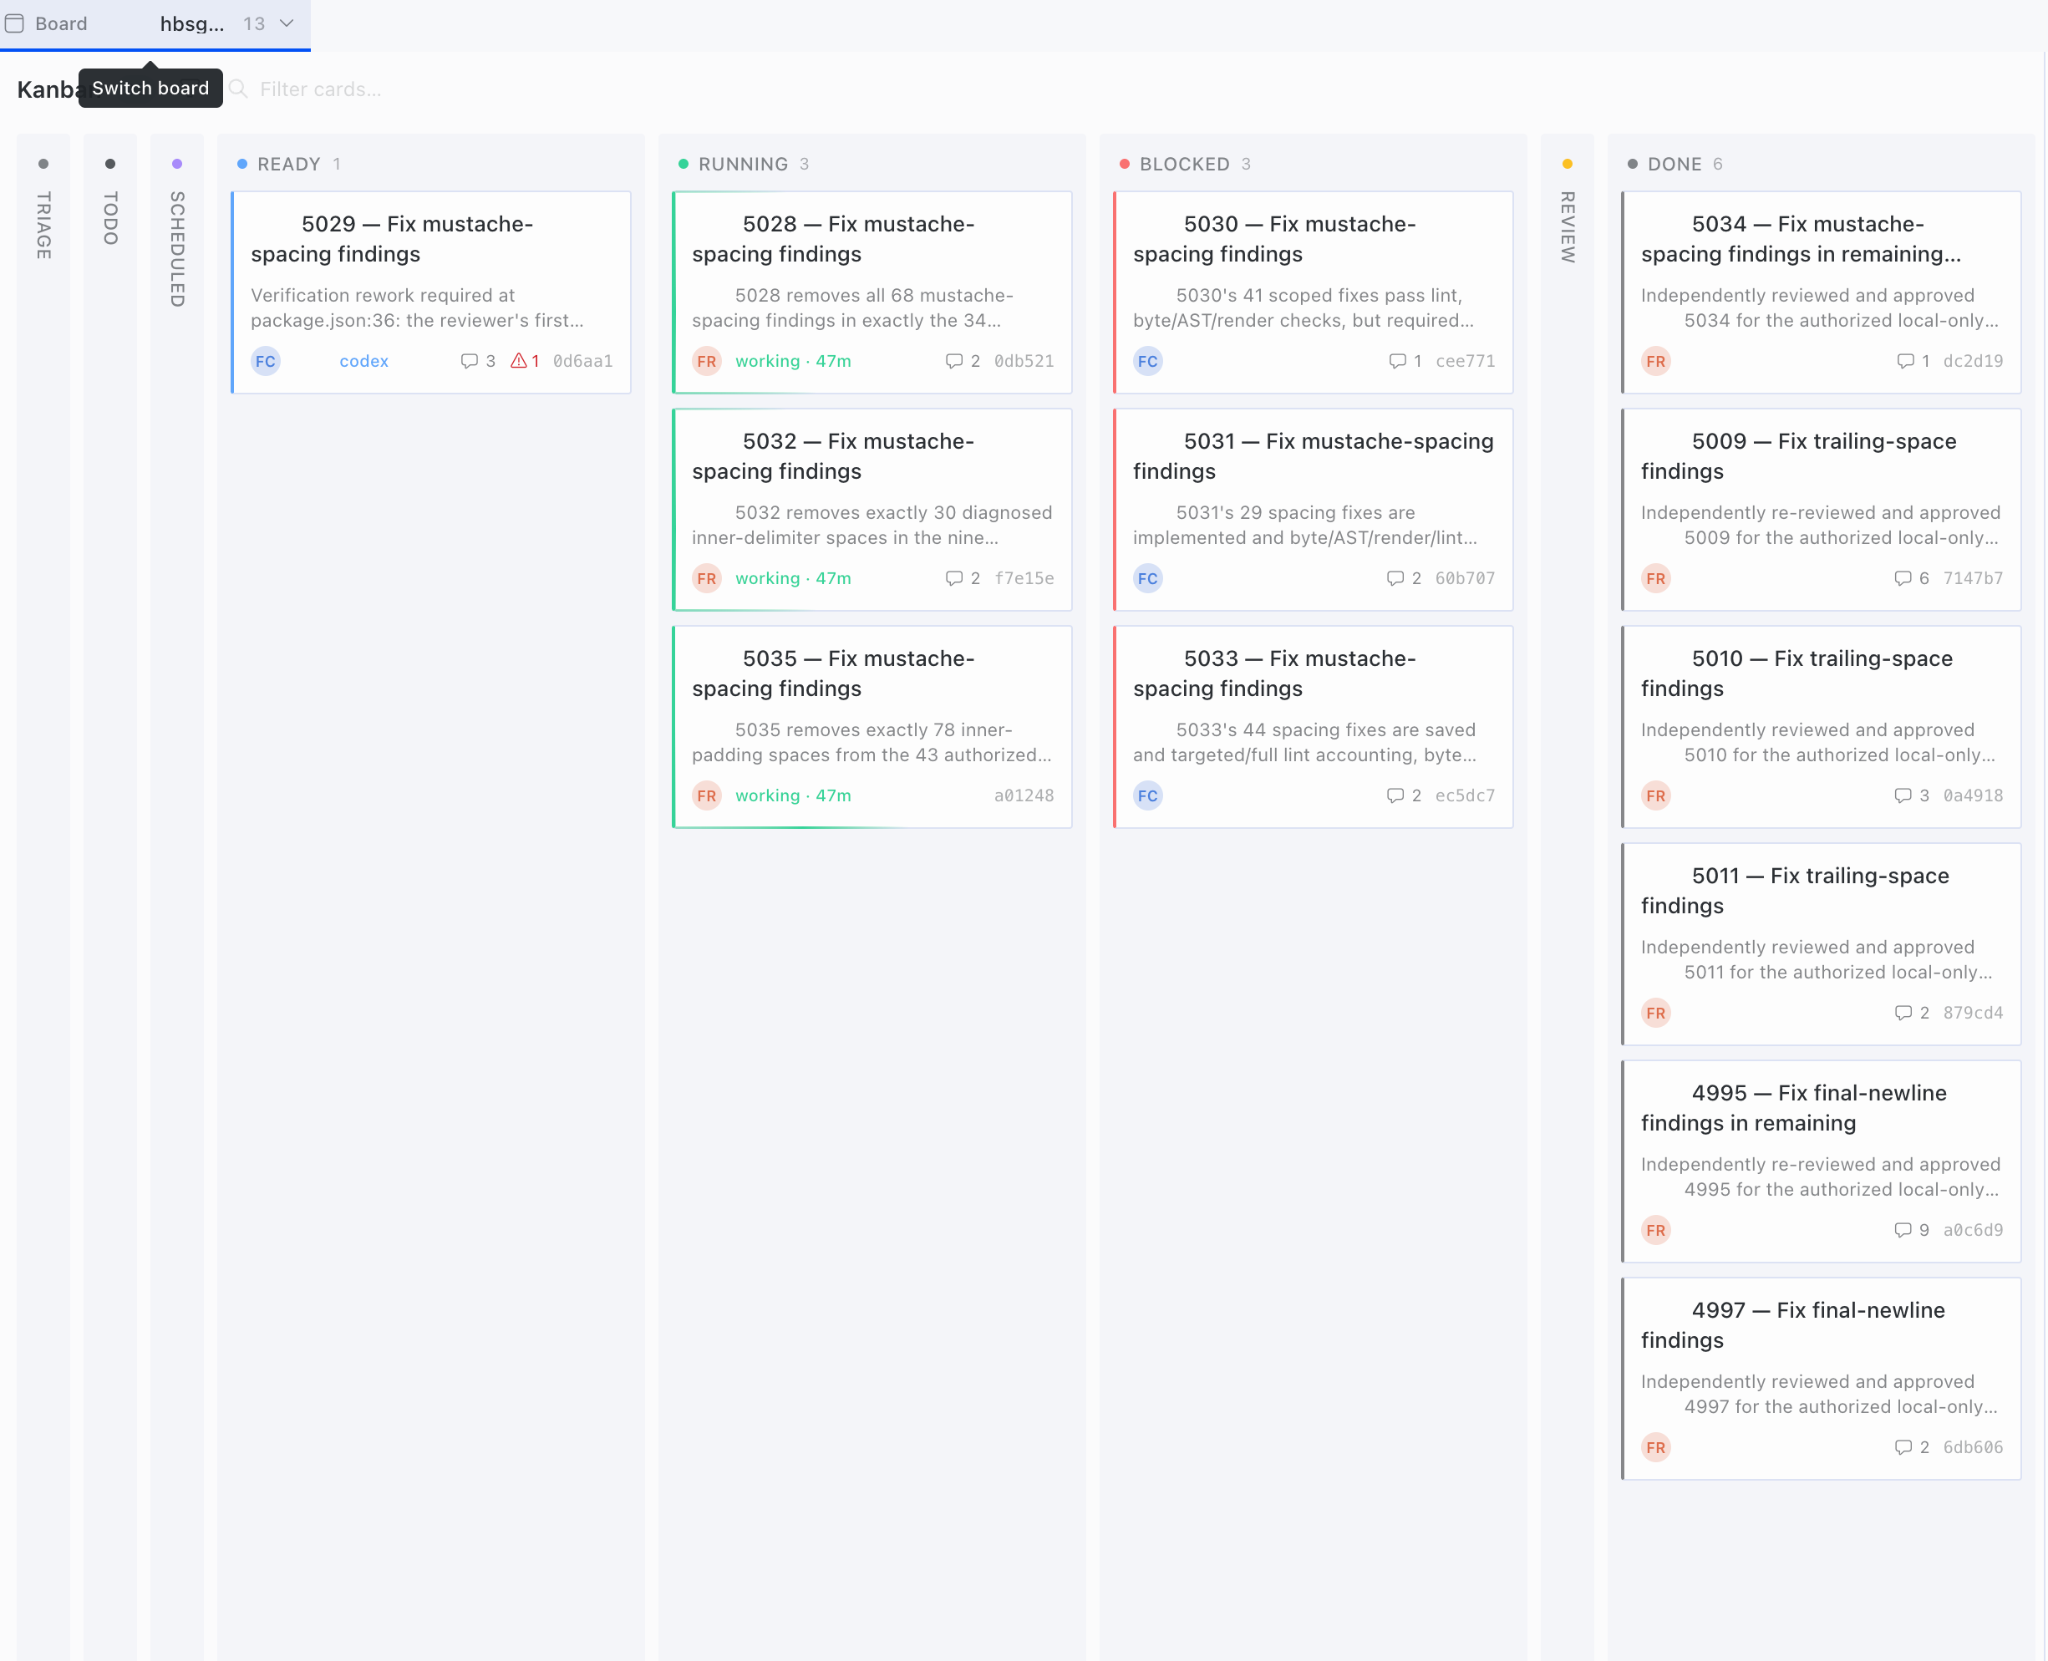Click the READY column header
The image size is (2048, 1661).
click(289, 164)
